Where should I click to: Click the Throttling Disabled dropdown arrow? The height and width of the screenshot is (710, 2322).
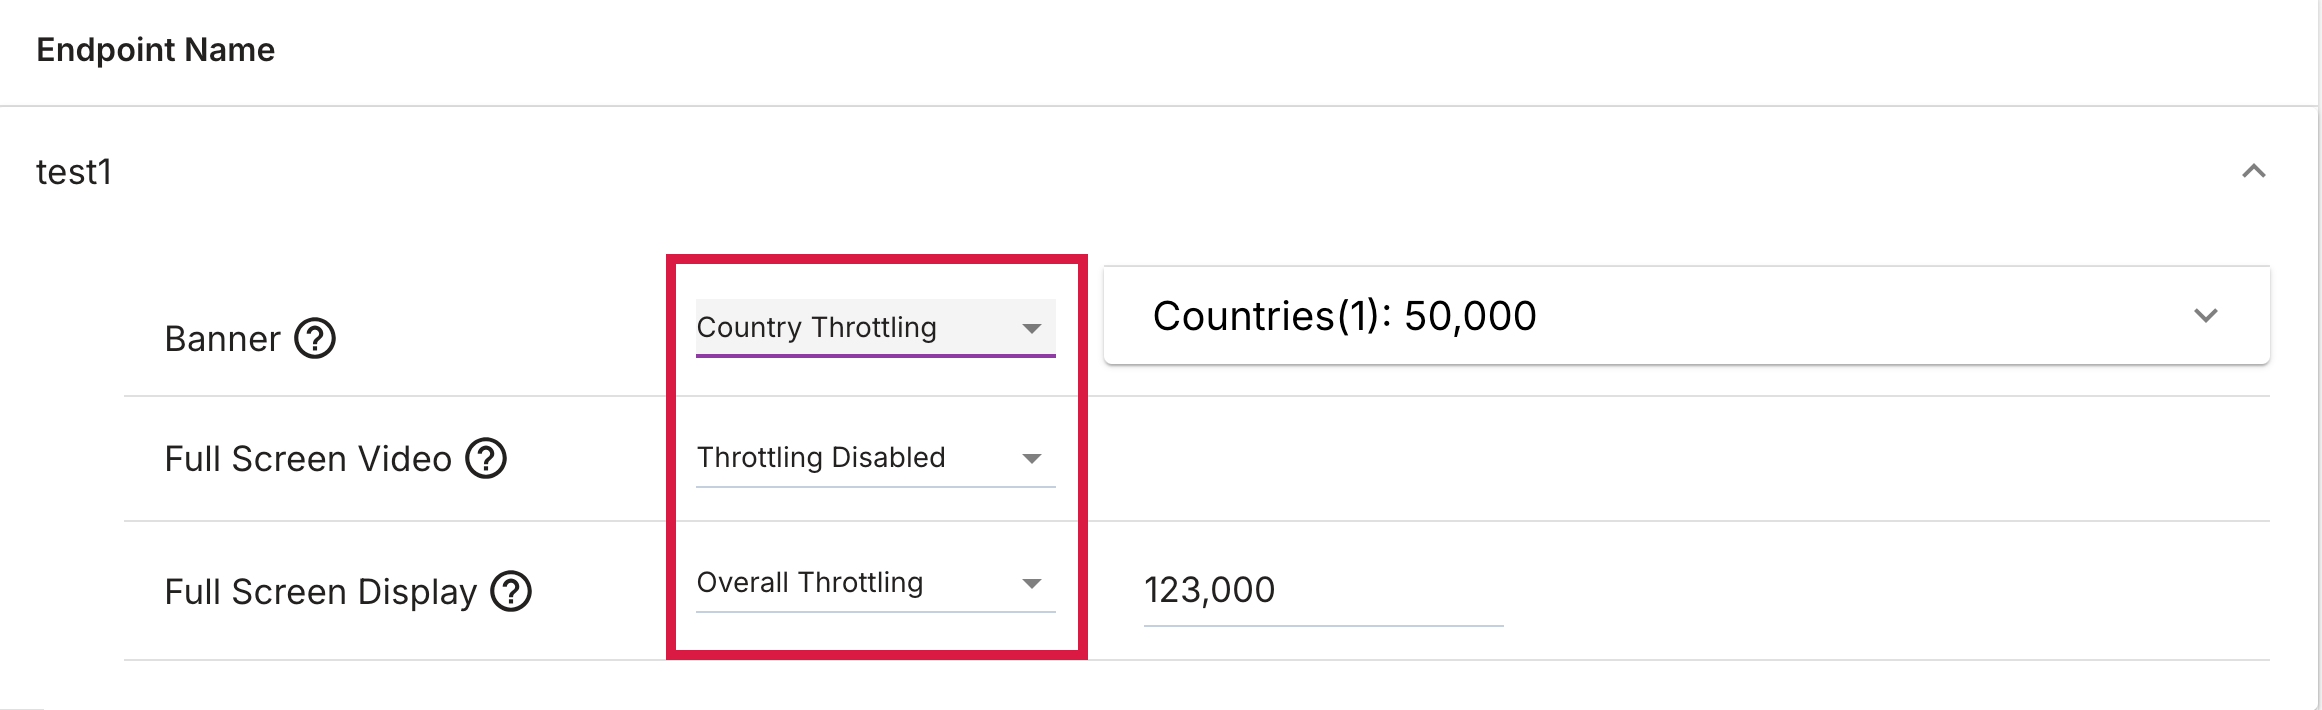(x=1032, y=459)
